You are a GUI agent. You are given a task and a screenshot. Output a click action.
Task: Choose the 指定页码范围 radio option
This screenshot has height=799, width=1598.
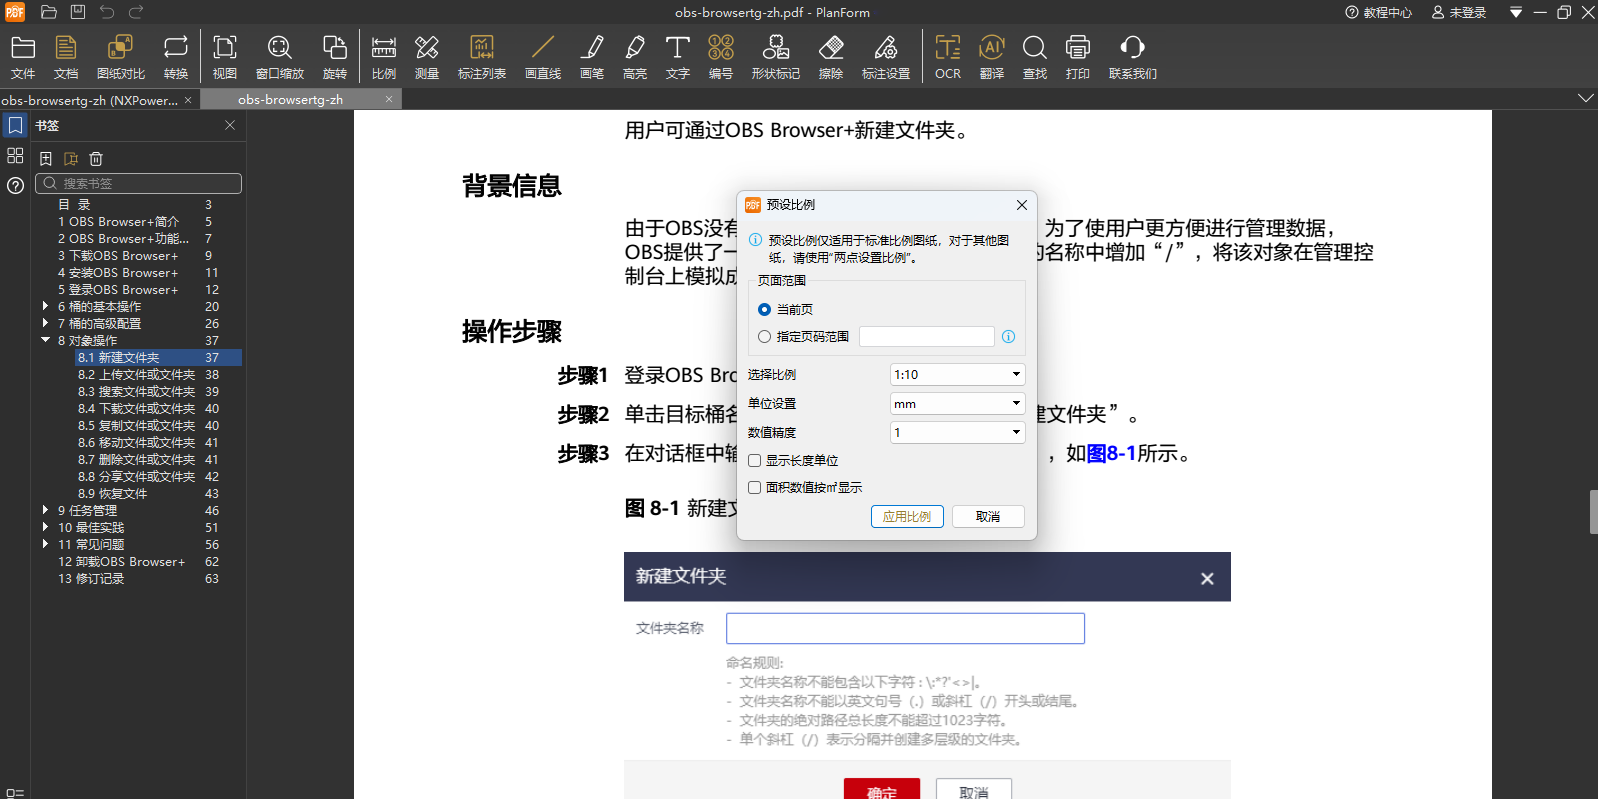(x=765, y=337)
